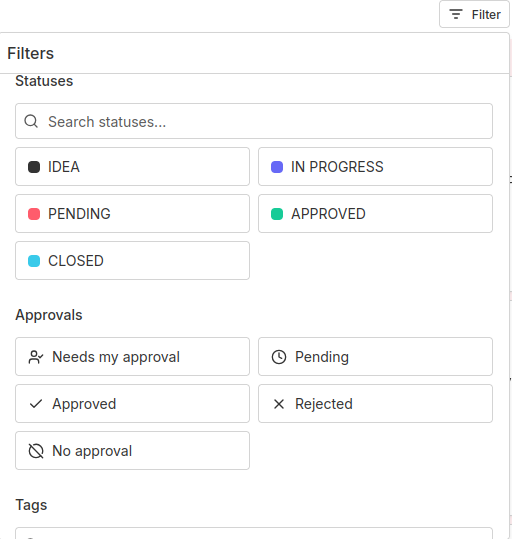512x539 pixels.
Task: Focus the Search statuses input field
Action: tap(254, 121)
